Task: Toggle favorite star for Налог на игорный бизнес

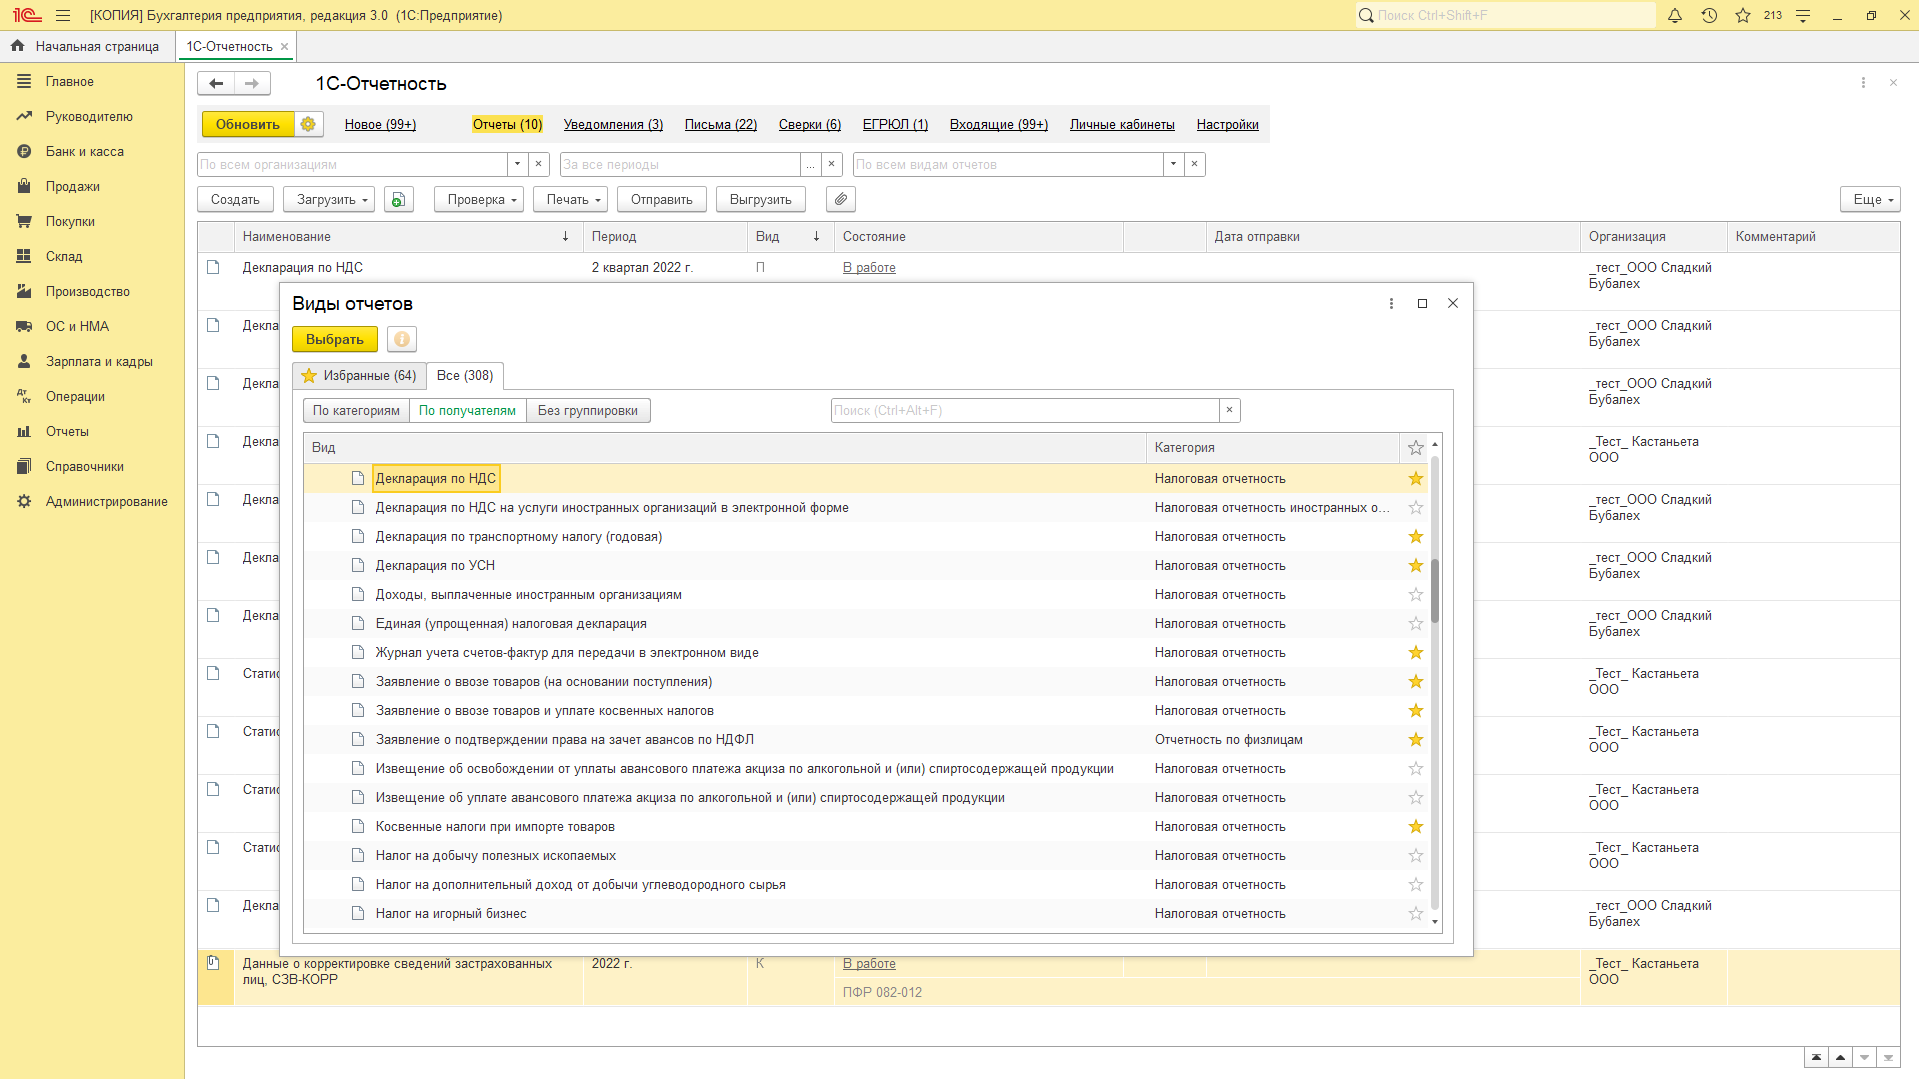Action: coord(1416,914)
